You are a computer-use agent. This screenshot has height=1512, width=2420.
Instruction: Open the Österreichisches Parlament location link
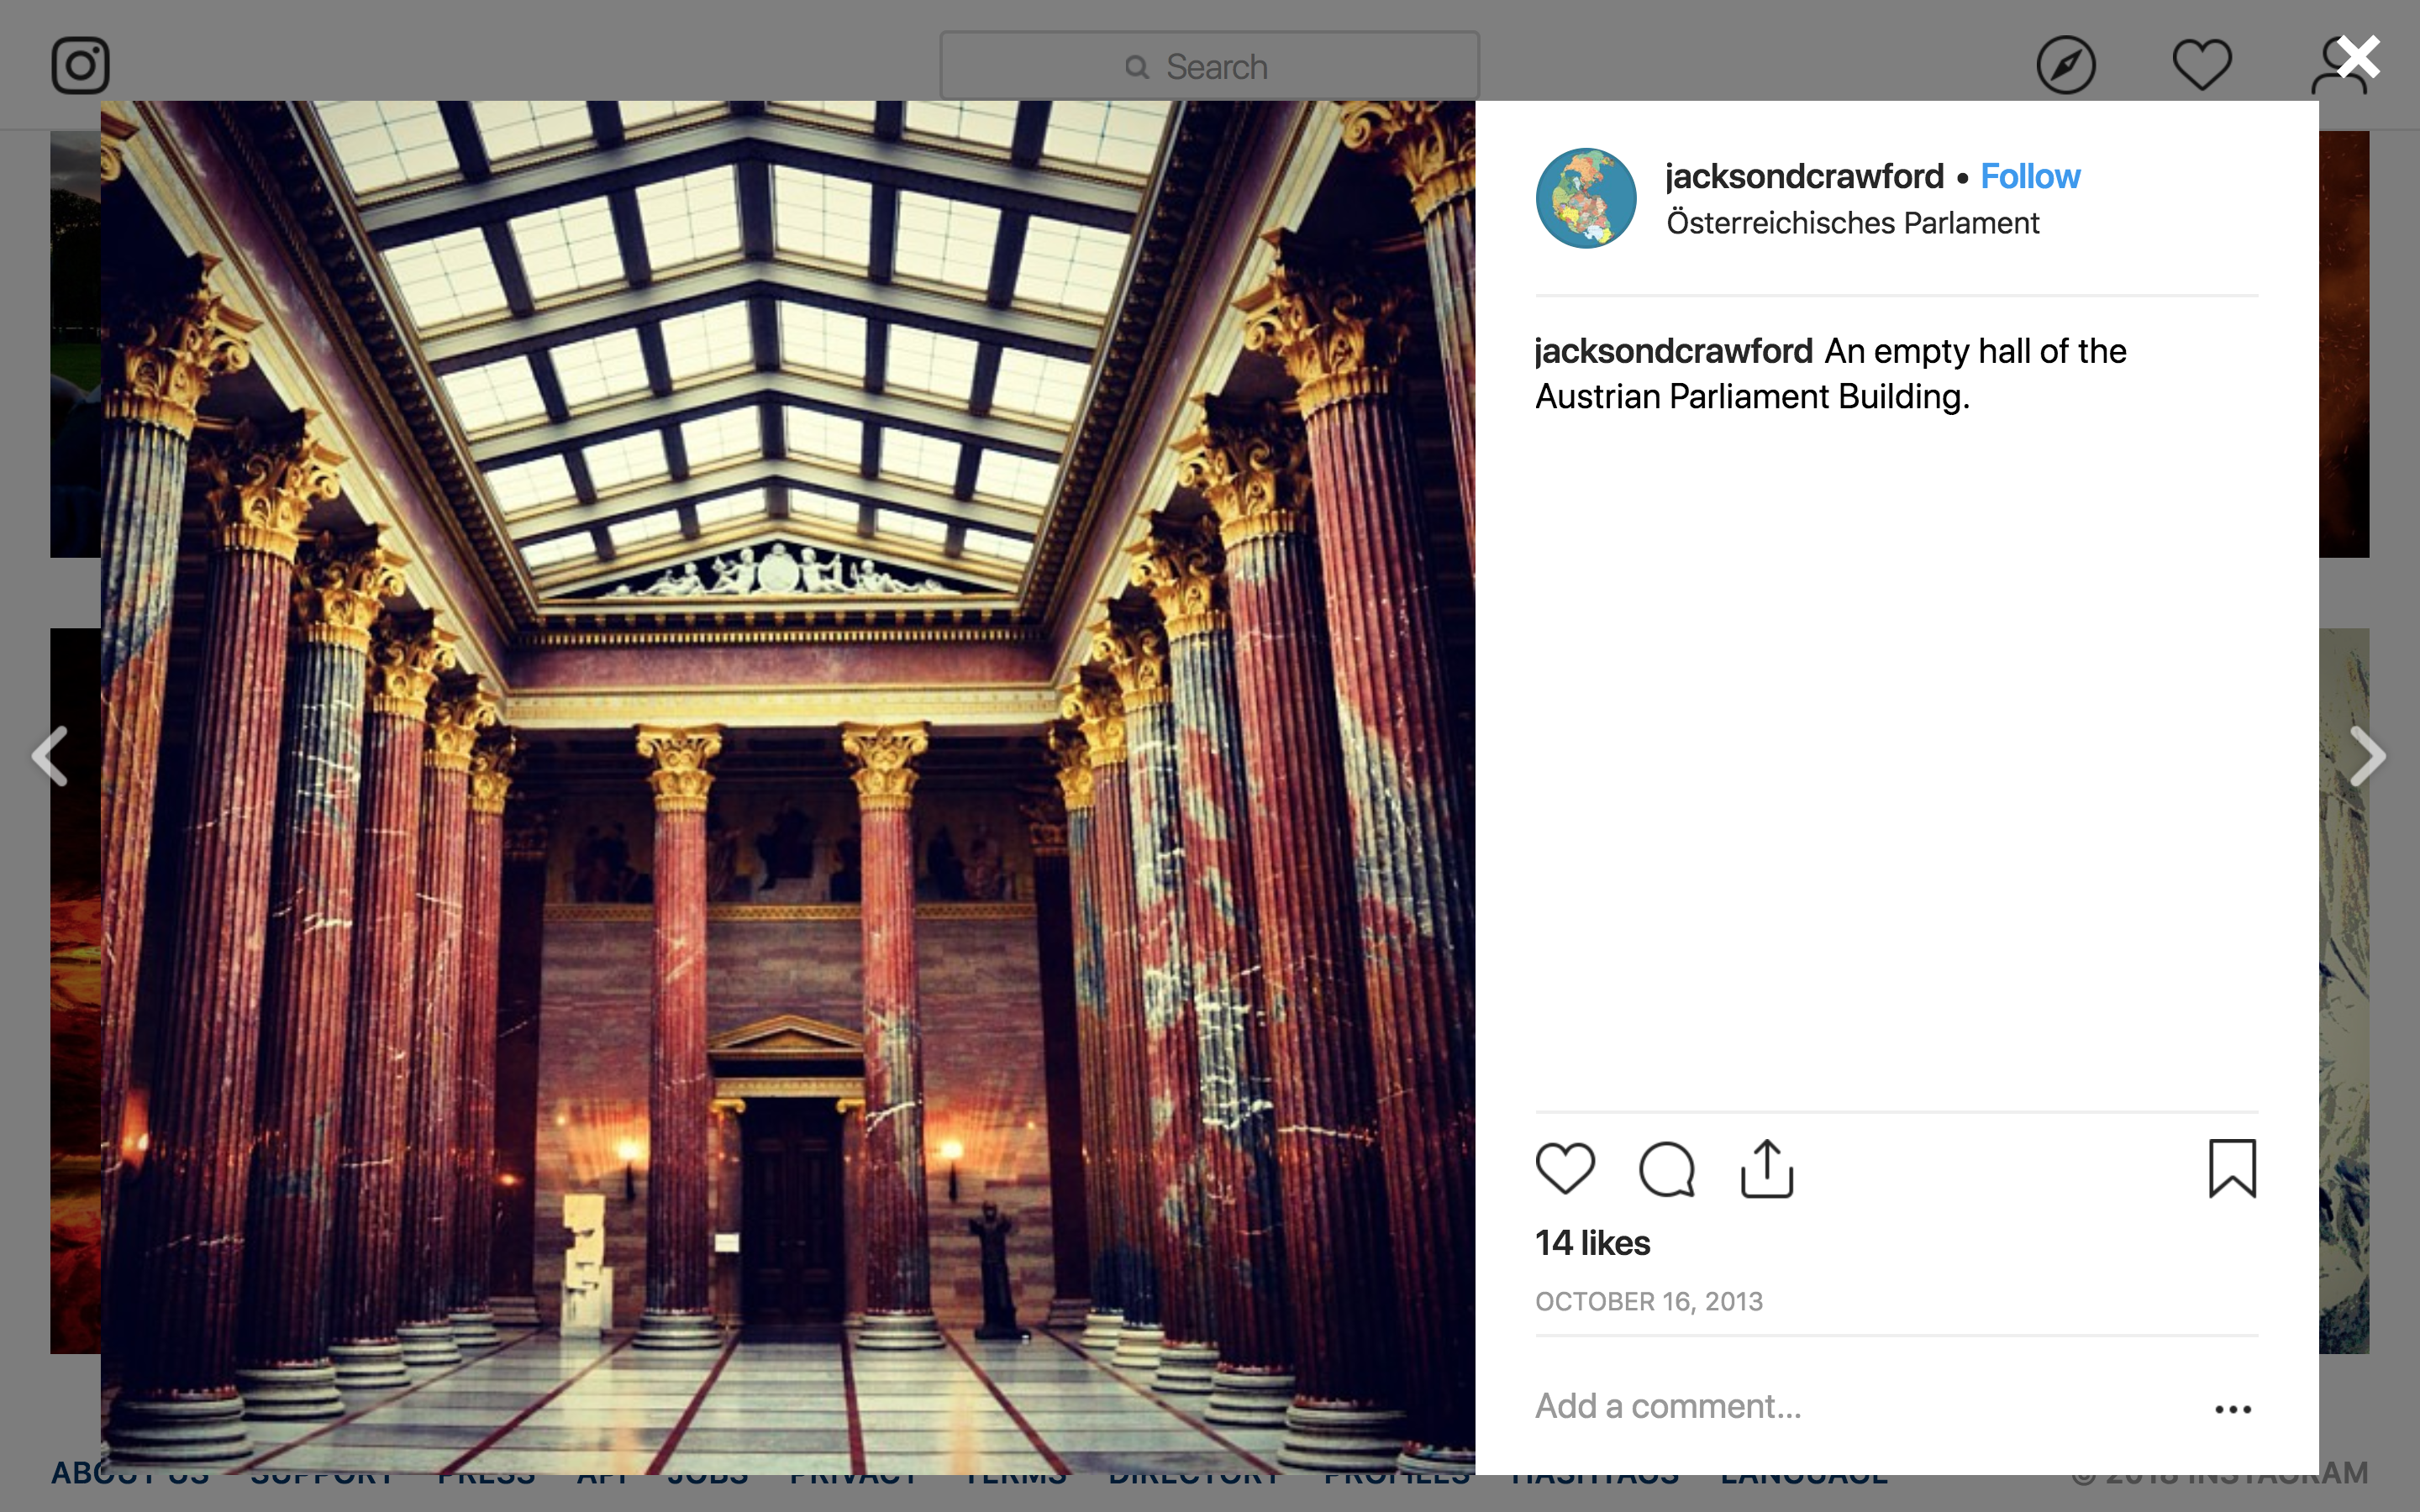(1852, 222)
